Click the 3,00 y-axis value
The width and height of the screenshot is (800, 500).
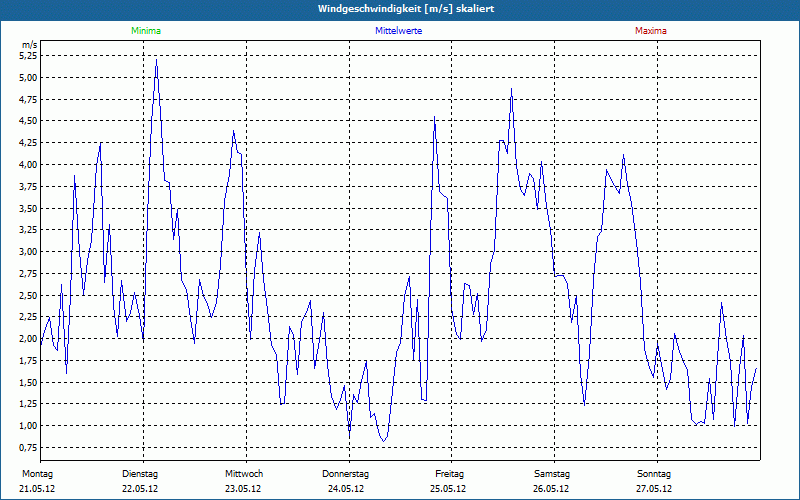pyautogui.click(x=28, y=252)
